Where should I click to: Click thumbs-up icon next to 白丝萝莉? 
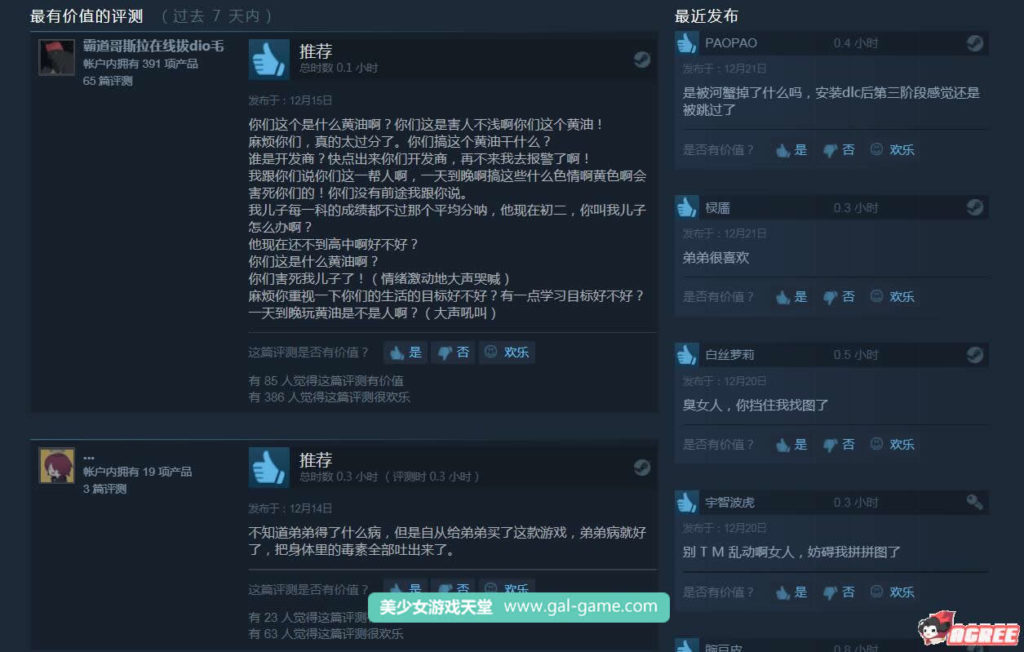tap(686, 355)
